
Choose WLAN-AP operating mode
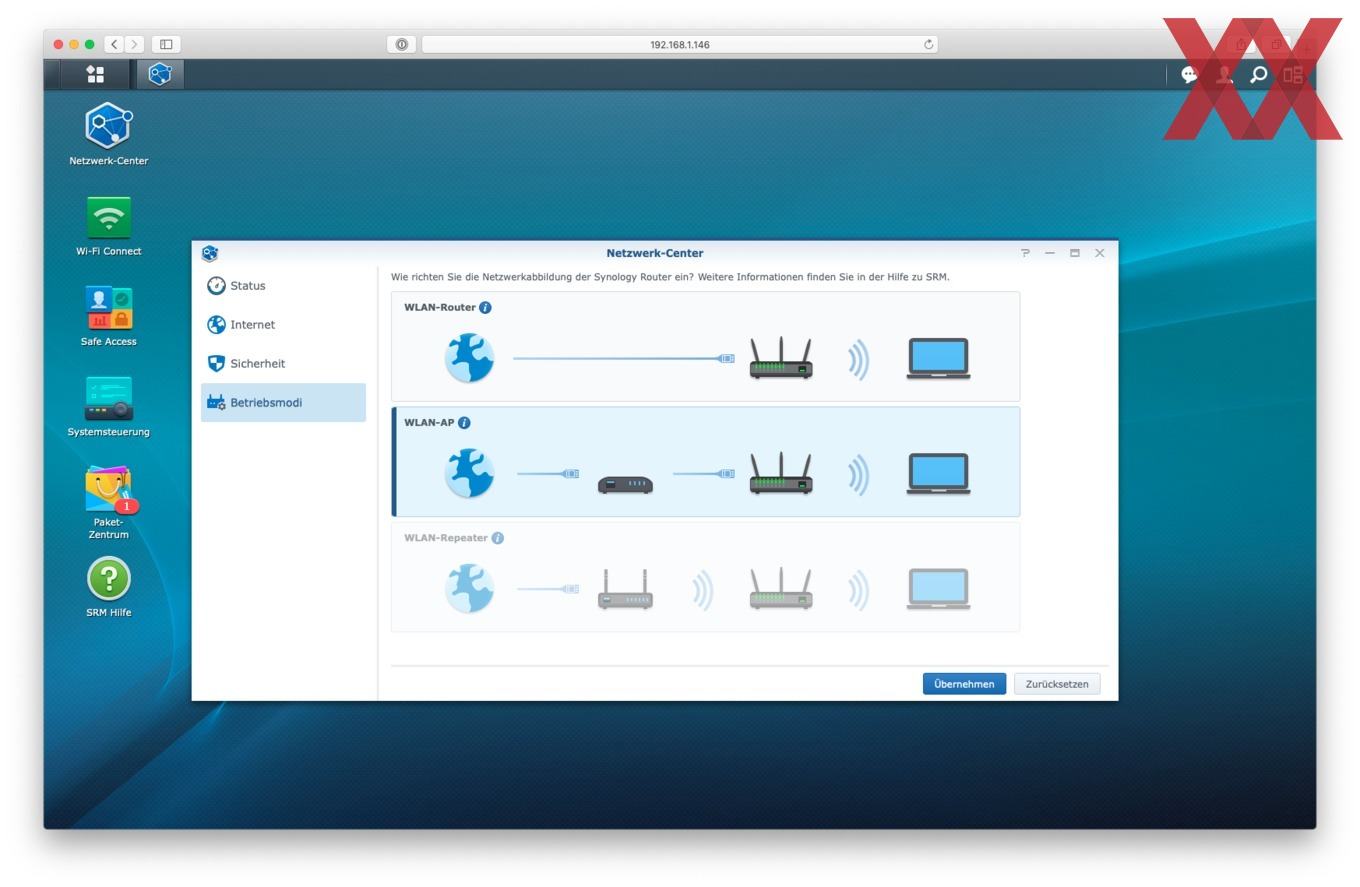(x=705, y=461)
